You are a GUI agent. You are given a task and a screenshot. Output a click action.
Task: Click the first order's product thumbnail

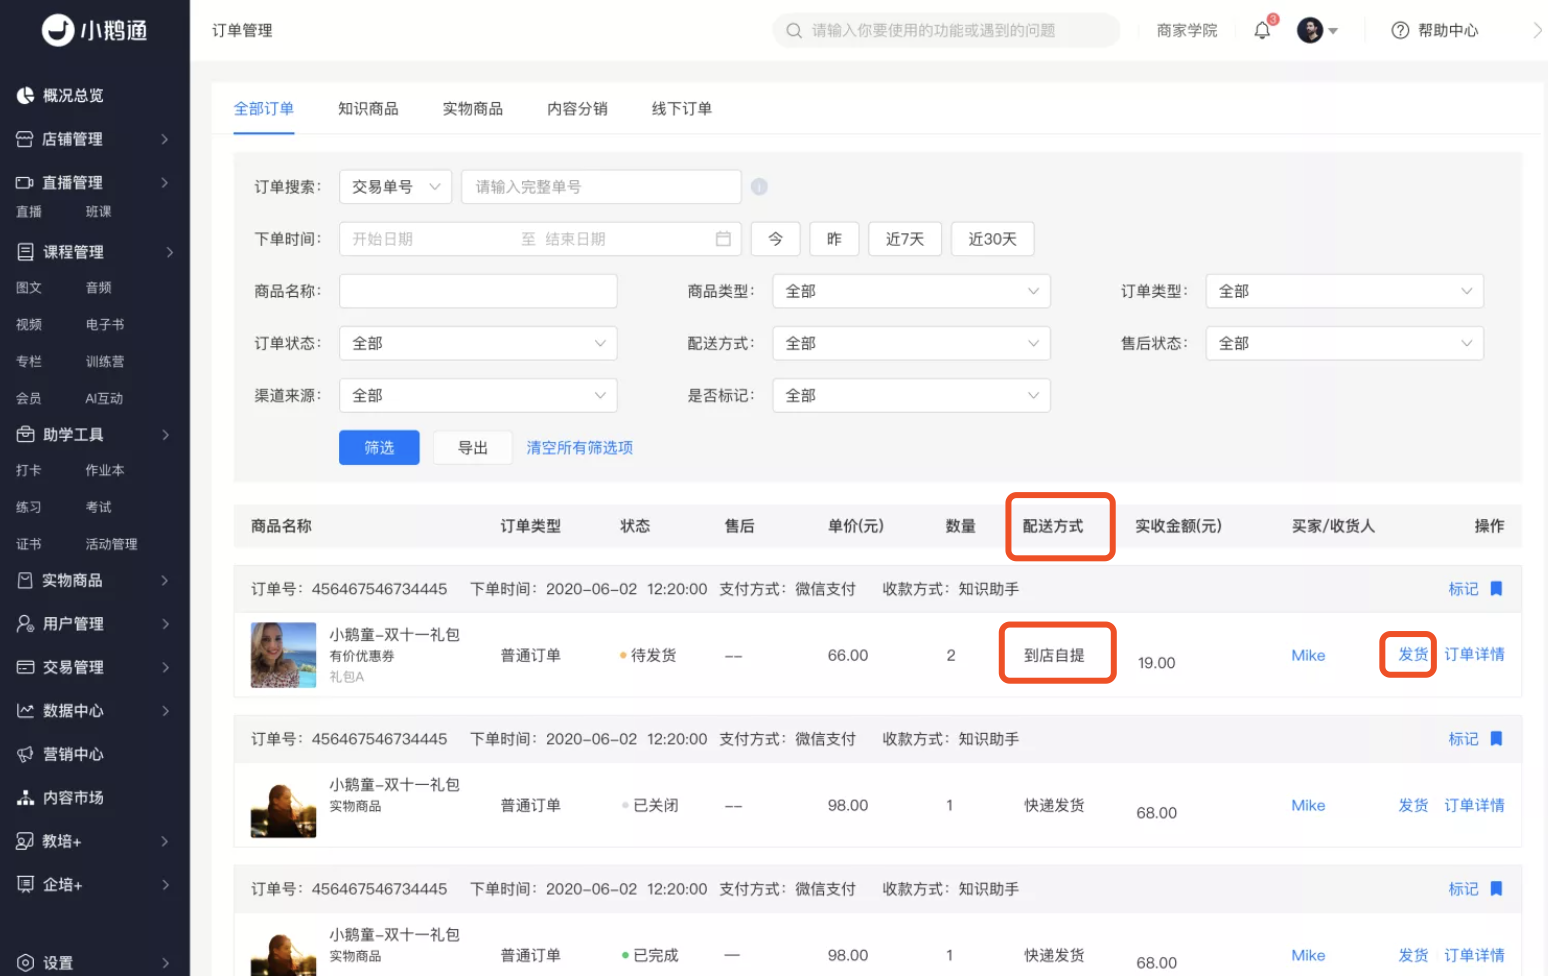[283, 655]
